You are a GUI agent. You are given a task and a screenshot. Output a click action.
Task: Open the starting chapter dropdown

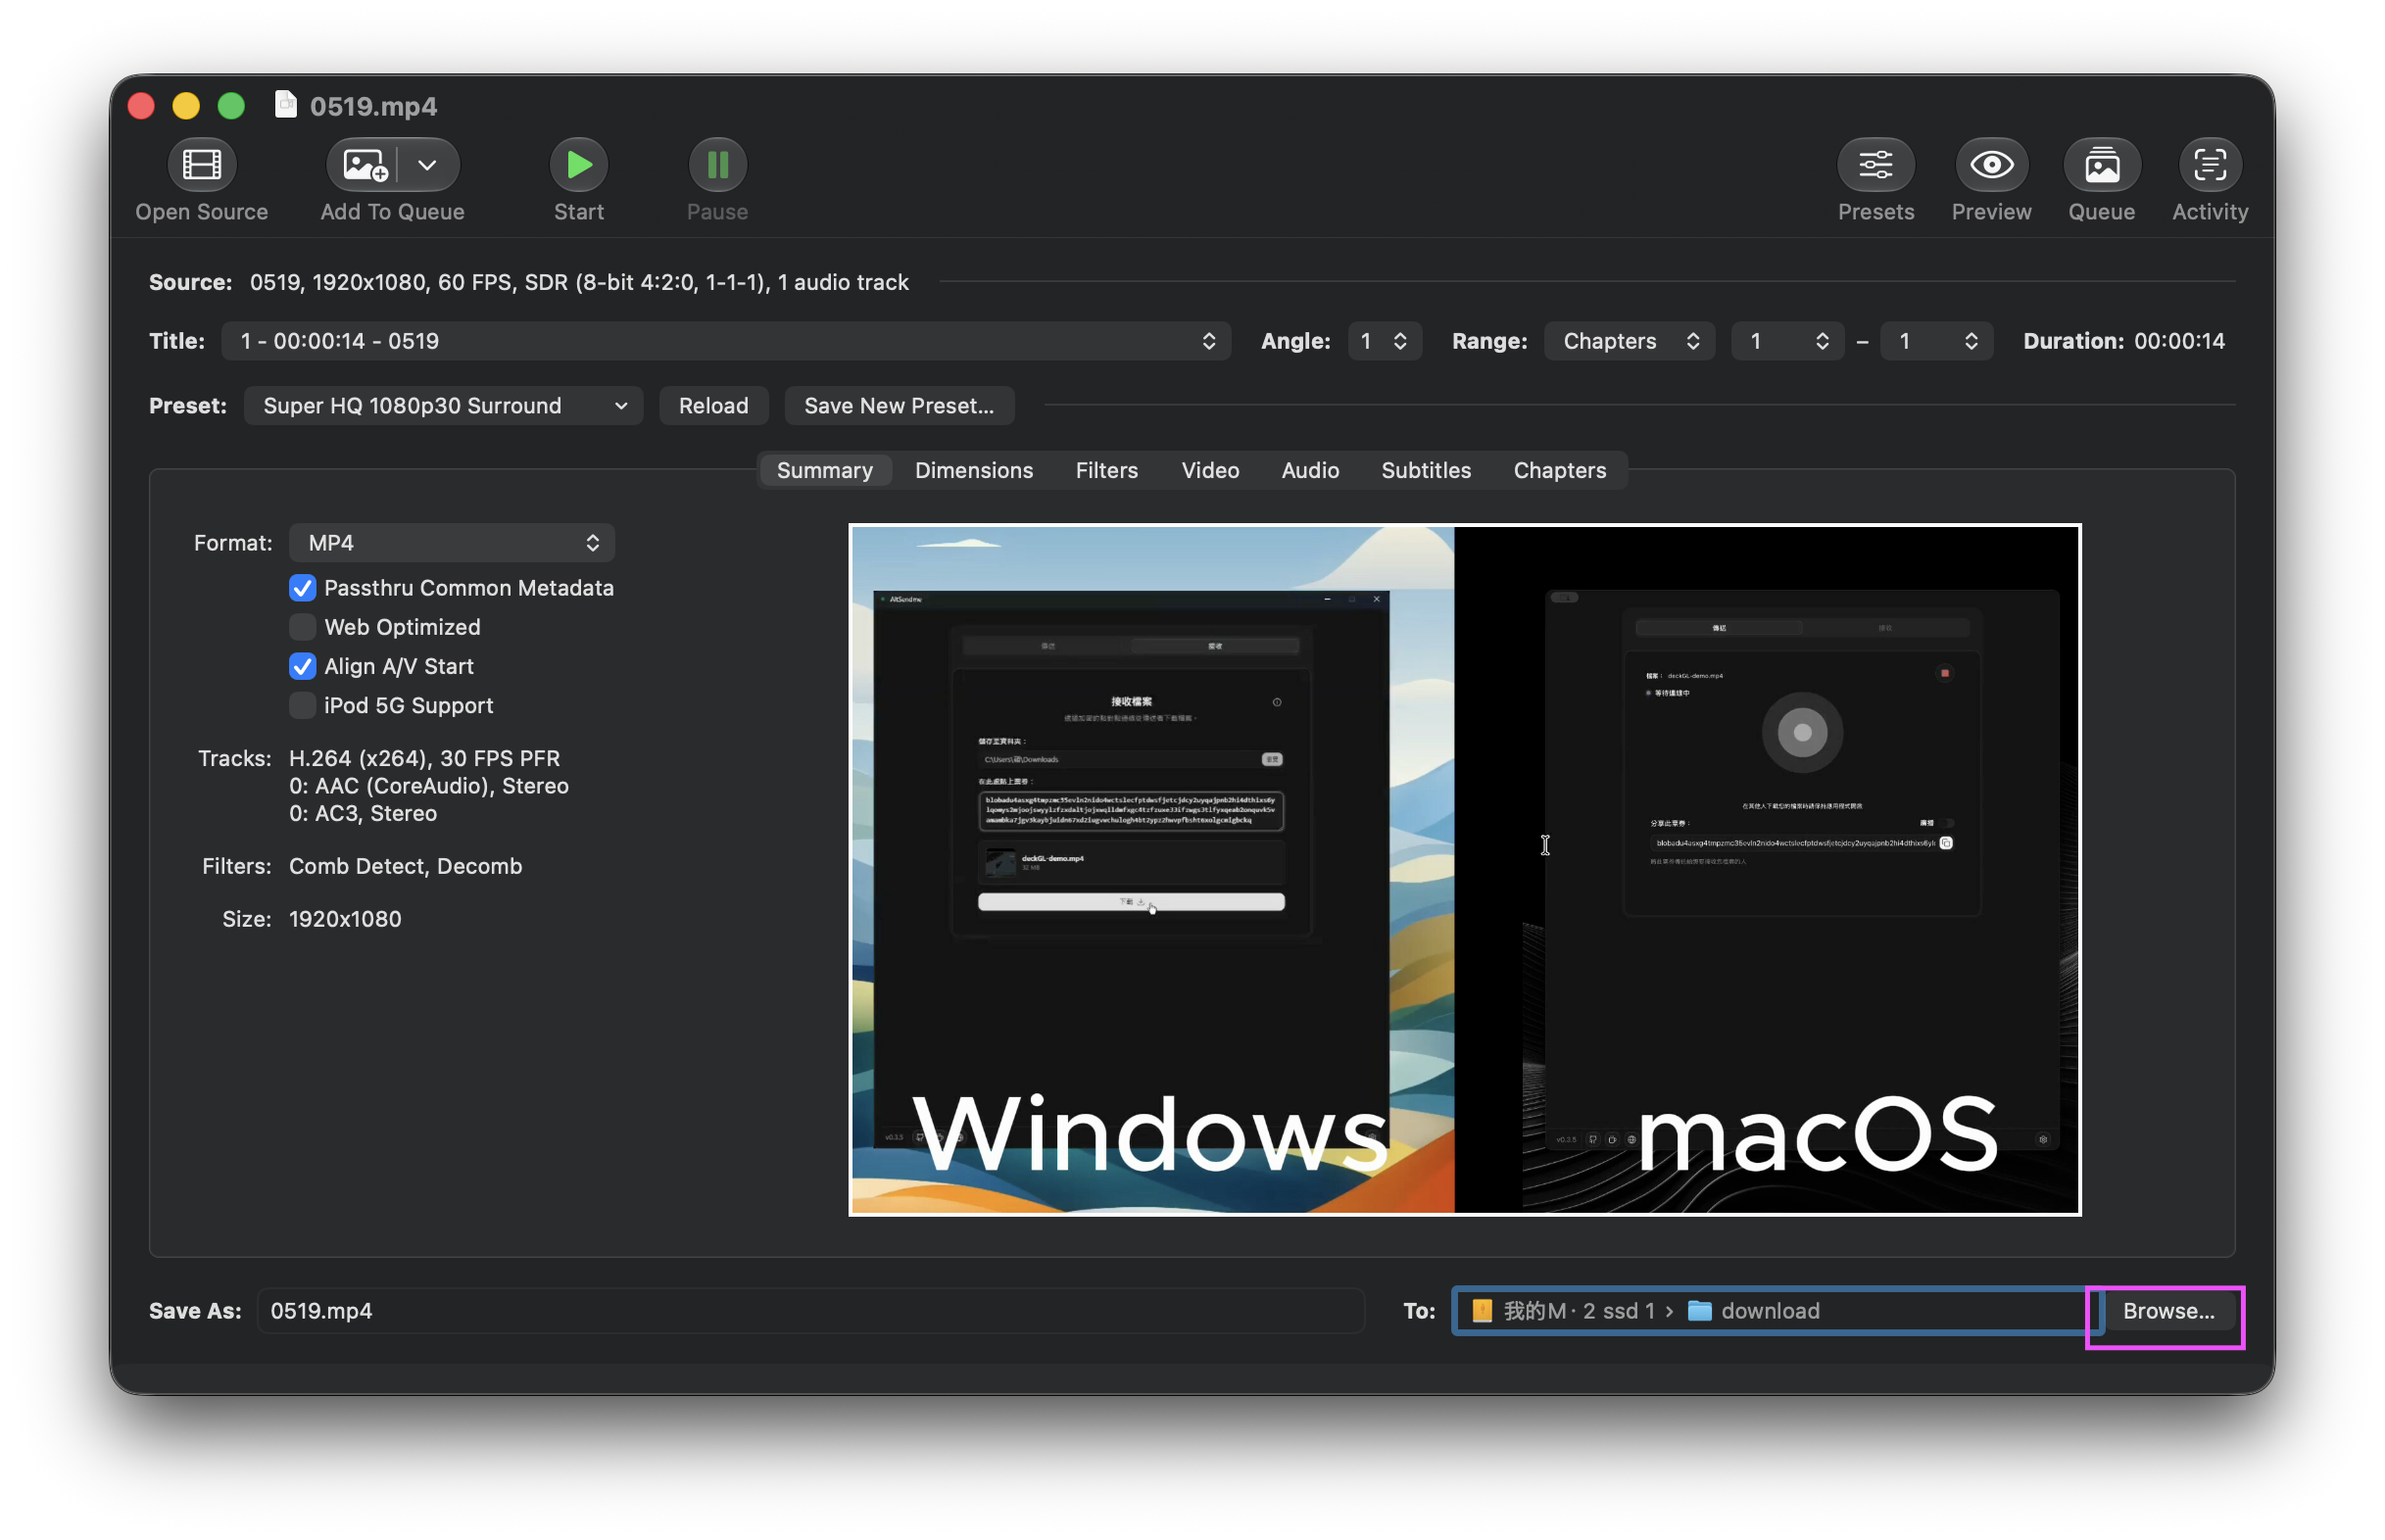click(x=1787, y=341)
